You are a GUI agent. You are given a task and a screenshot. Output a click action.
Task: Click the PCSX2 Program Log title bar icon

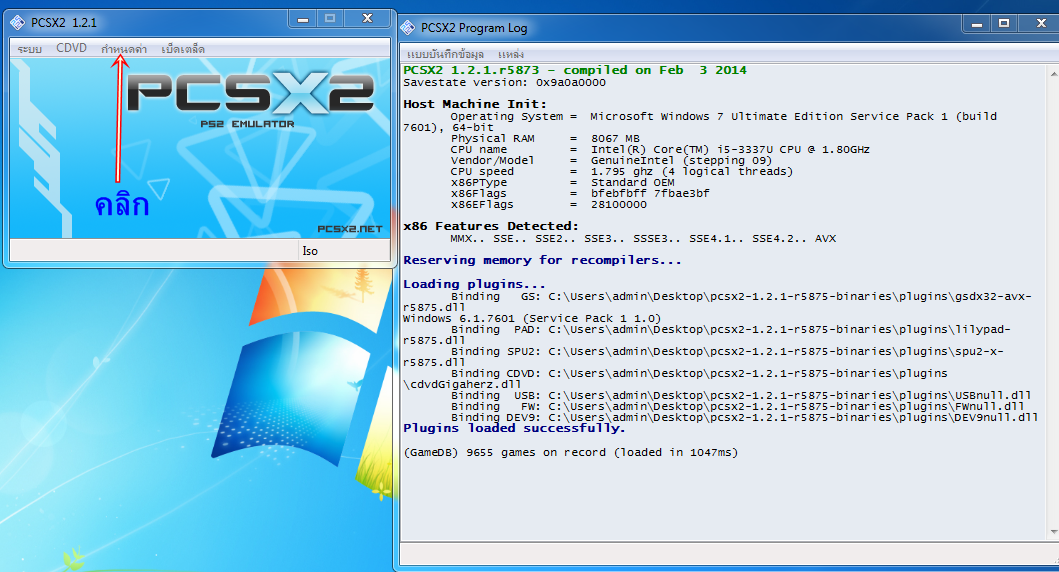click(408, 28)
